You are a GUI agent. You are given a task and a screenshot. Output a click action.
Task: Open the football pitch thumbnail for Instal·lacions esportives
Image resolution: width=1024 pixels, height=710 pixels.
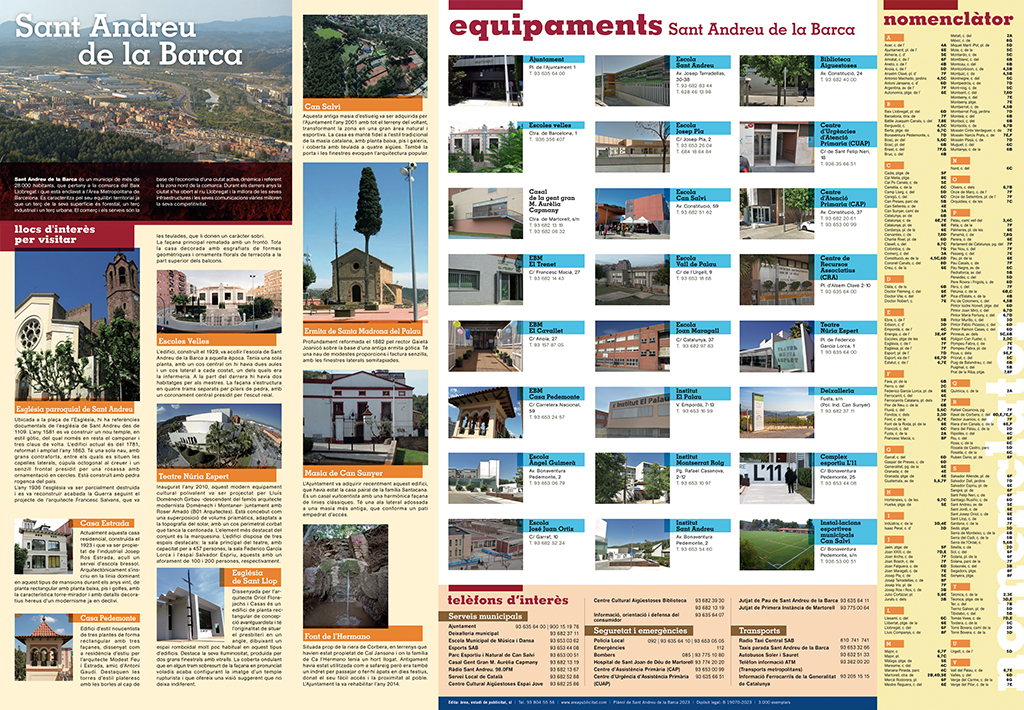(x=776, y=545)
